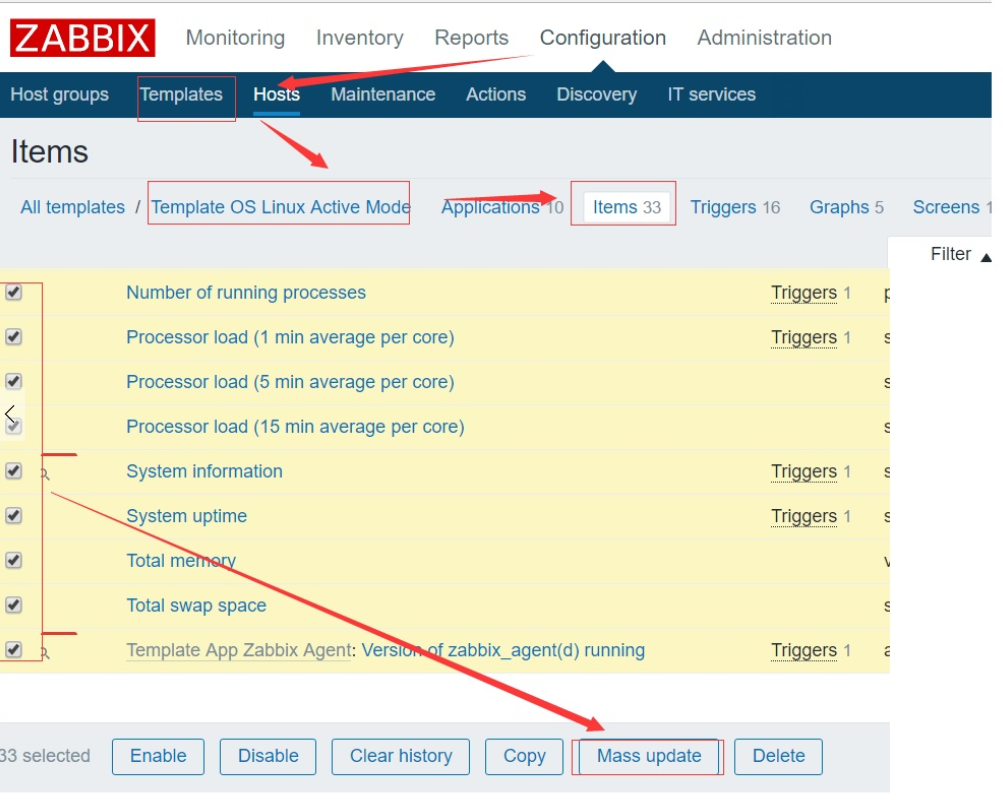Switch to Applications tab
The width and height of the screenshot is (1003, 801).
coord(491,207)
